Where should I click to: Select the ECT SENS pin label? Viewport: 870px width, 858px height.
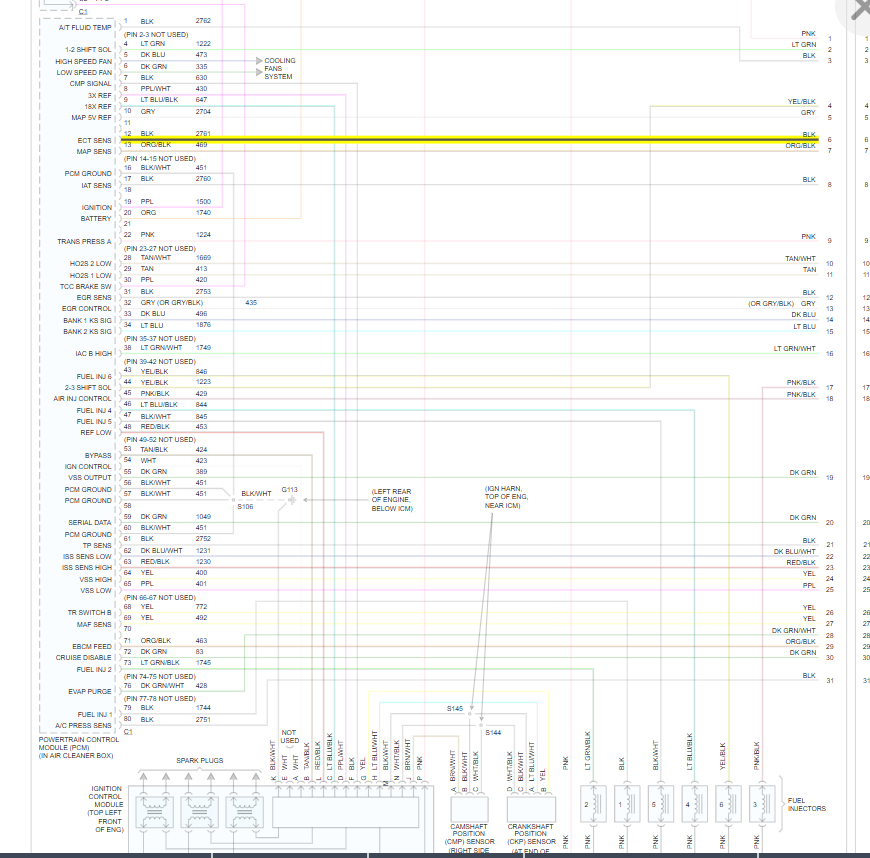pos(94,140)
